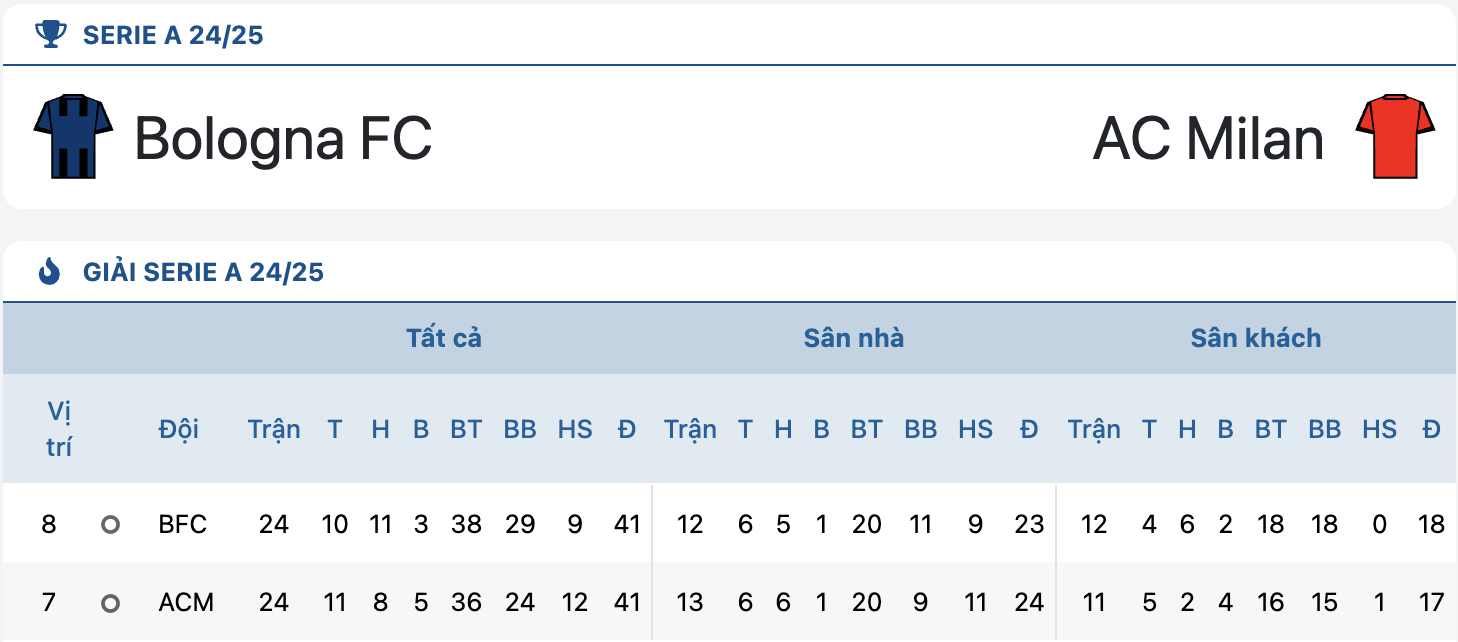Select the Sân nhà column group header
1458x642 pixels.
tap(854, 338)
